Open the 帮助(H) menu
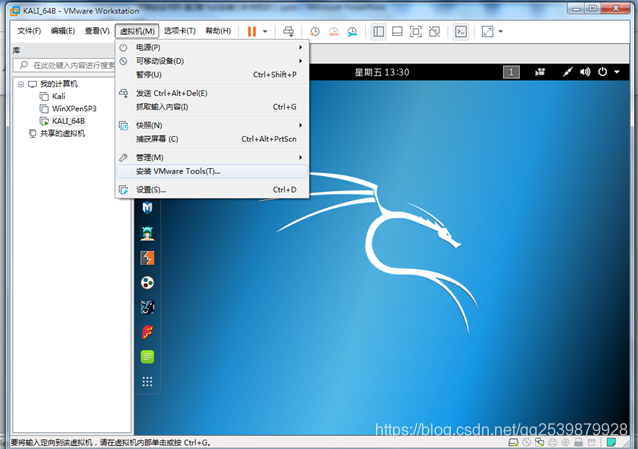Image resolution: width=638 pixels, height=449 pixels. [x=218, y=31]
